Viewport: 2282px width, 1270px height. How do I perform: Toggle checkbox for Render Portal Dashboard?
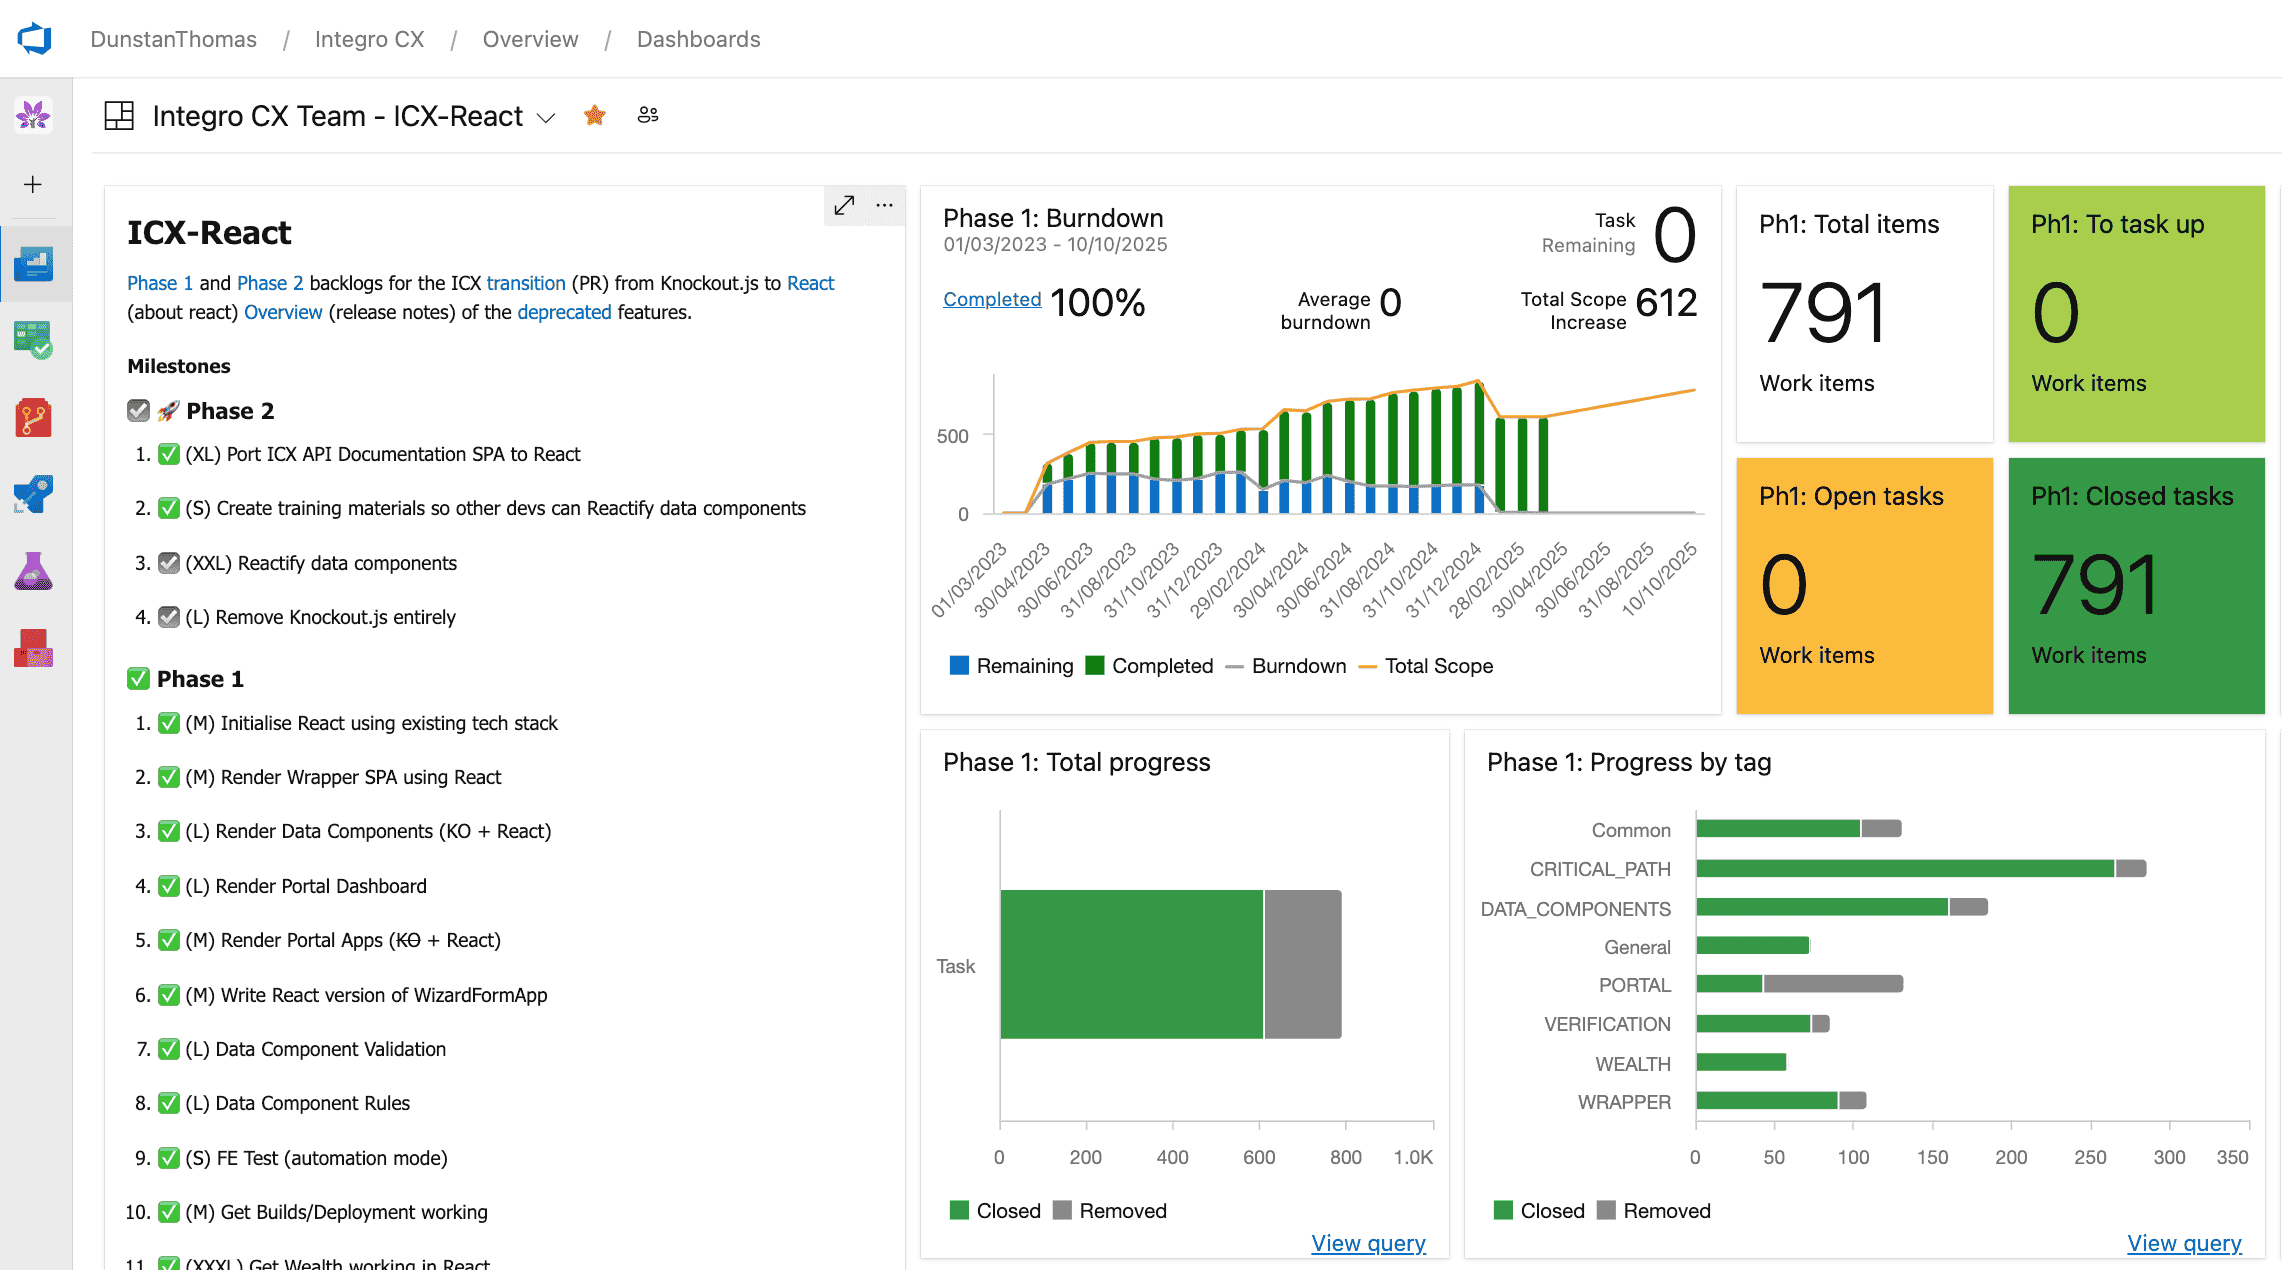coord(169,886)
